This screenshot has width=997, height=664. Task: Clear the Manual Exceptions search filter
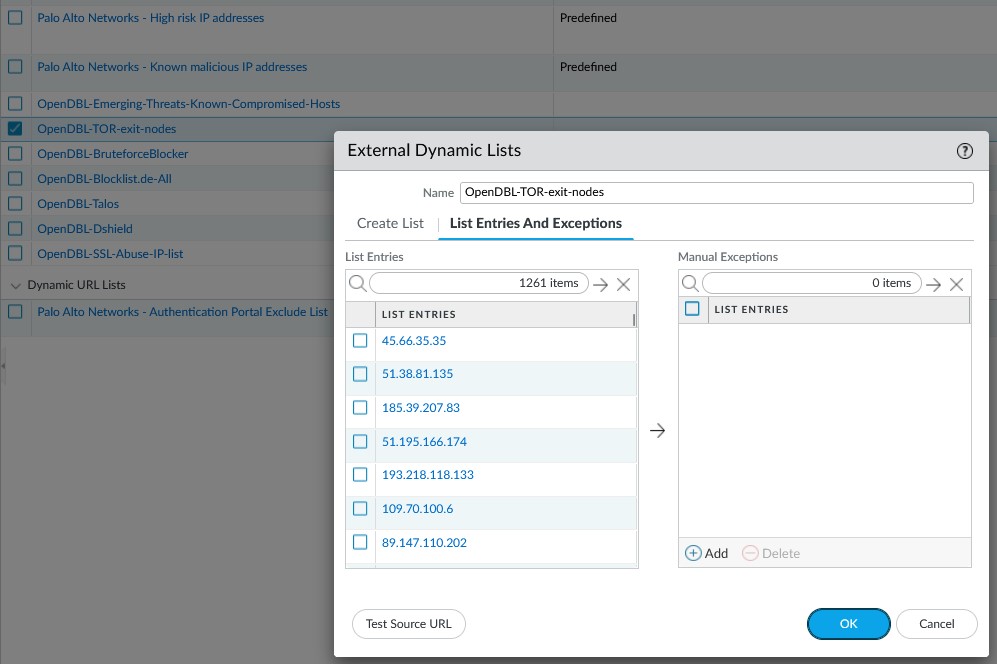[x=956, y=284]
